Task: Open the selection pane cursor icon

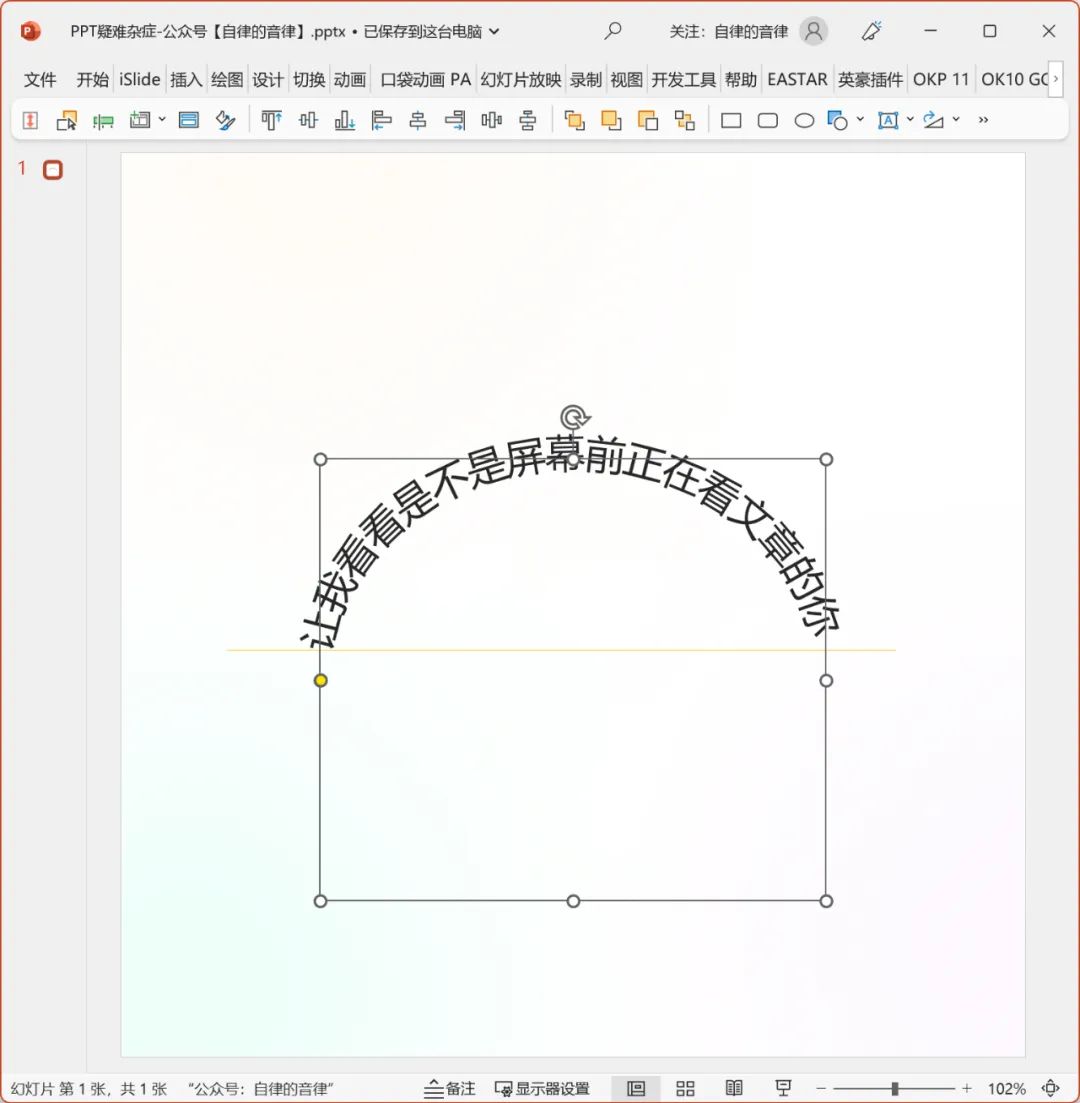Action: (x=67, y=120)
